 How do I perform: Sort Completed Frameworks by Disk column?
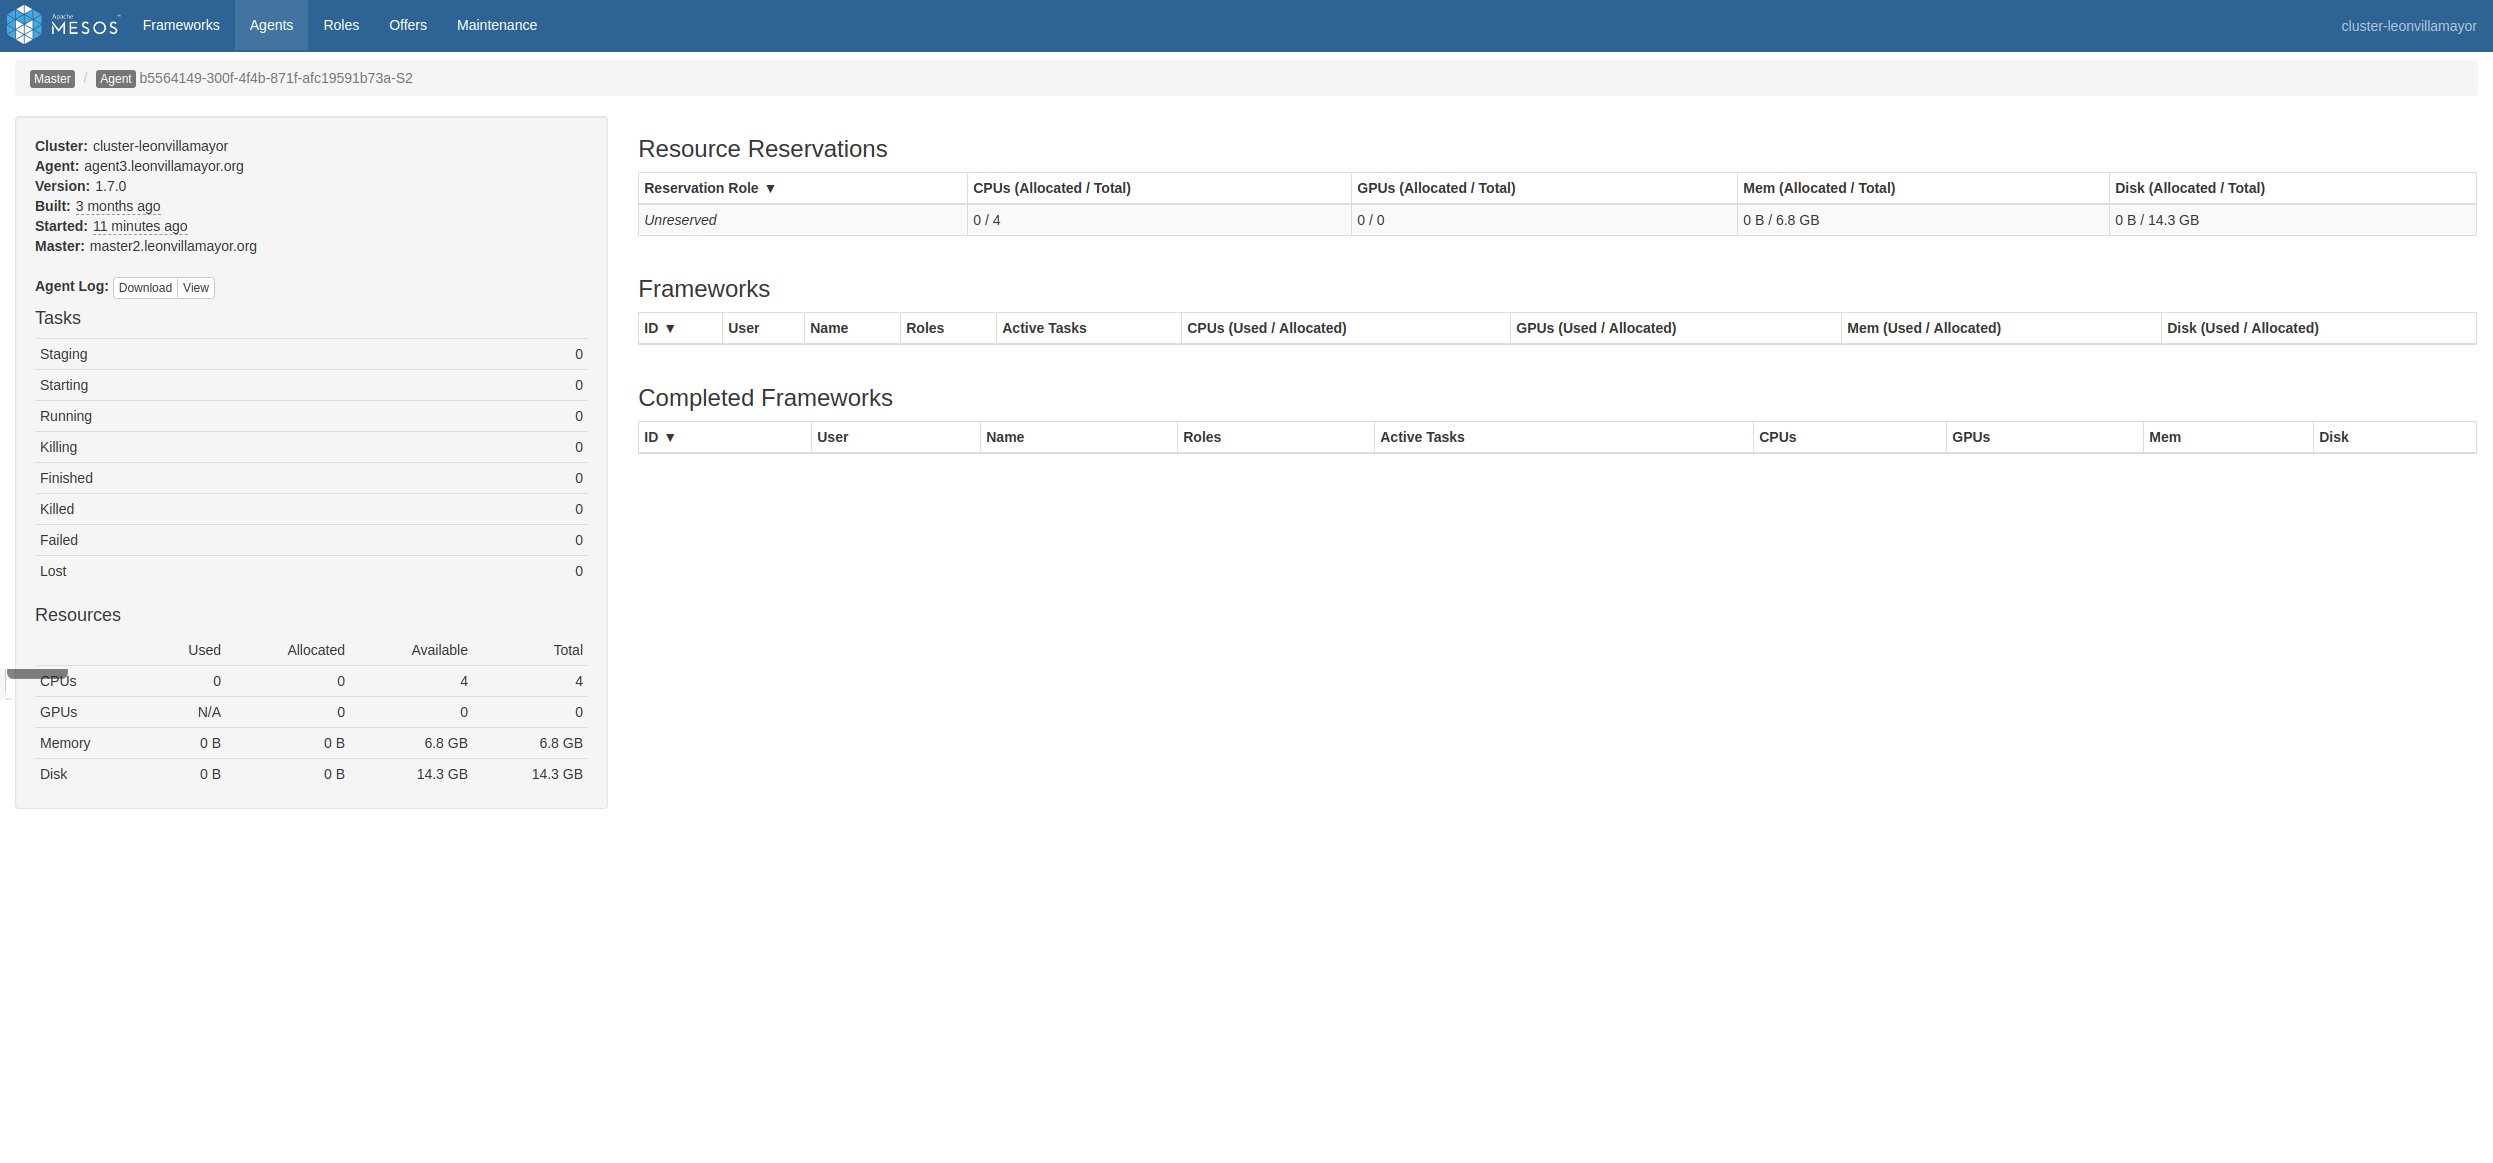2395,437
